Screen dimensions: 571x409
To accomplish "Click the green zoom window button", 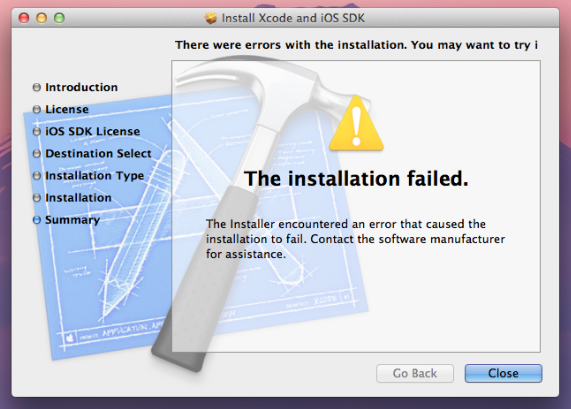I will click(59, 18).
